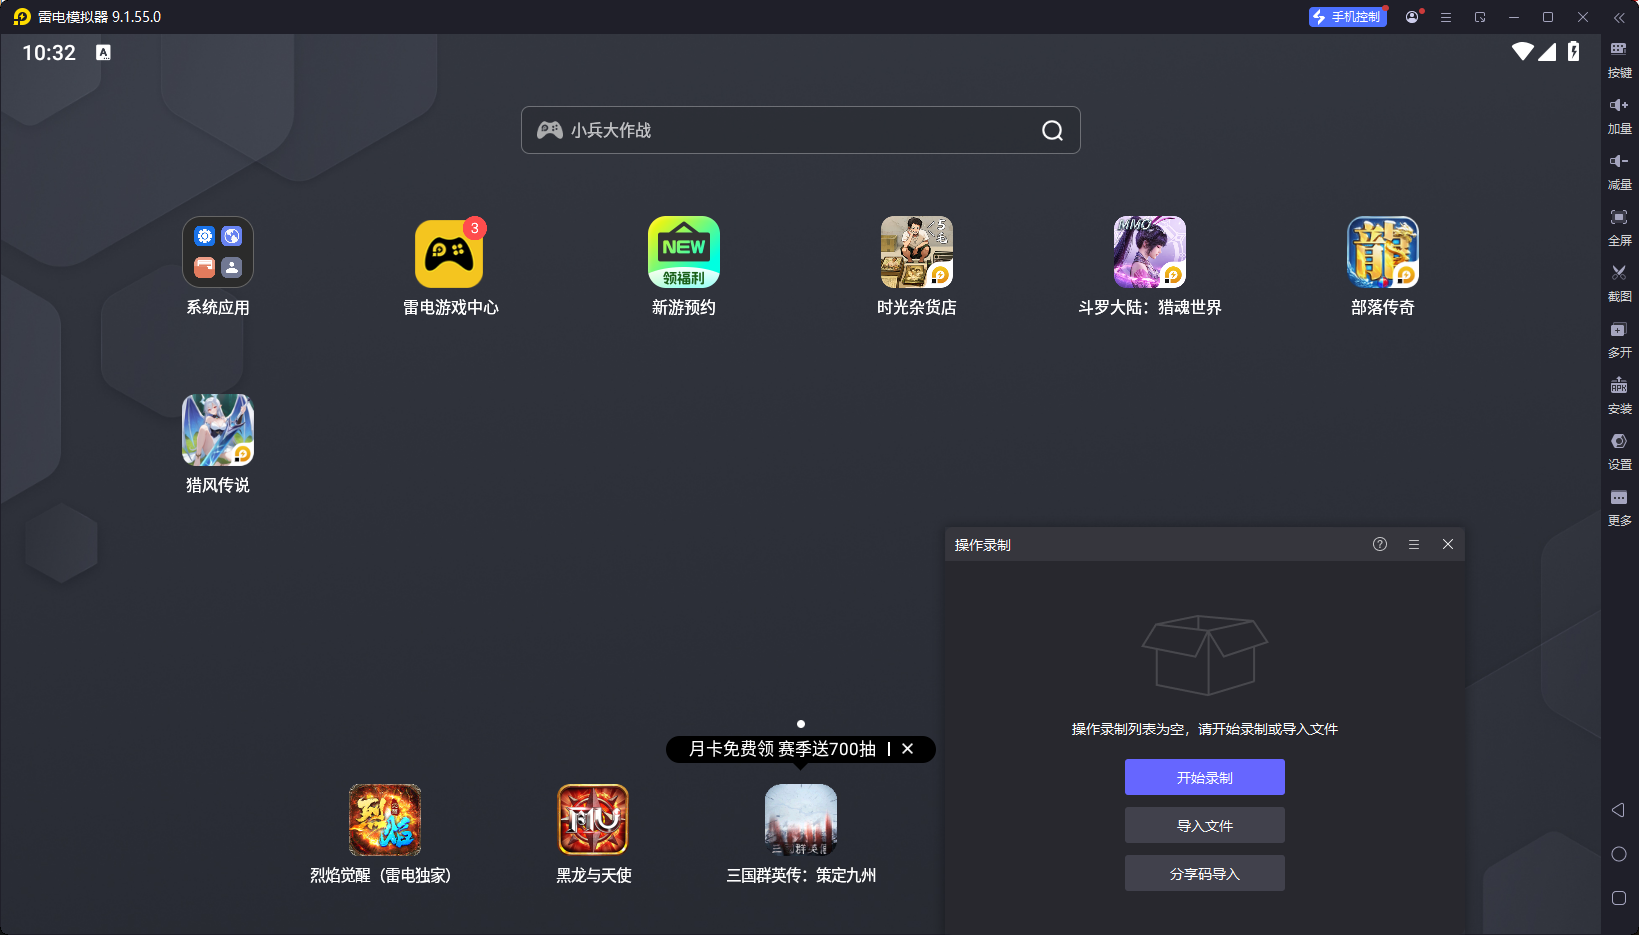Screen dimensions: 1639x935
Task: Click the 截图 screenshot tool in sidebar
Action: [x=1618, y=280]
